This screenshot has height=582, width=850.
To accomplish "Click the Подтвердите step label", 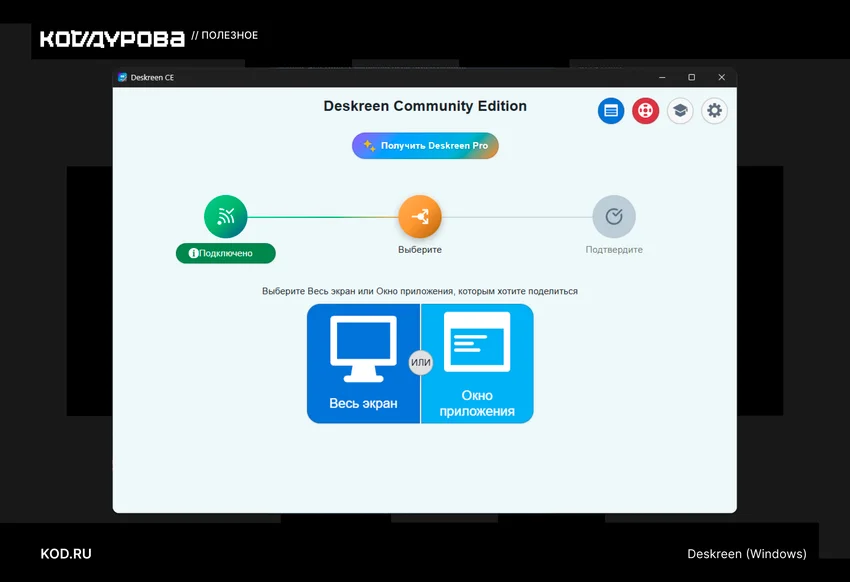I will click(x=614, y=250).
